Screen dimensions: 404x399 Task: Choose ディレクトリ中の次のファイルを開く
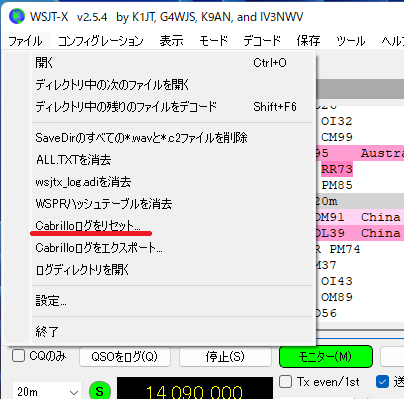[x=172, y=85]
